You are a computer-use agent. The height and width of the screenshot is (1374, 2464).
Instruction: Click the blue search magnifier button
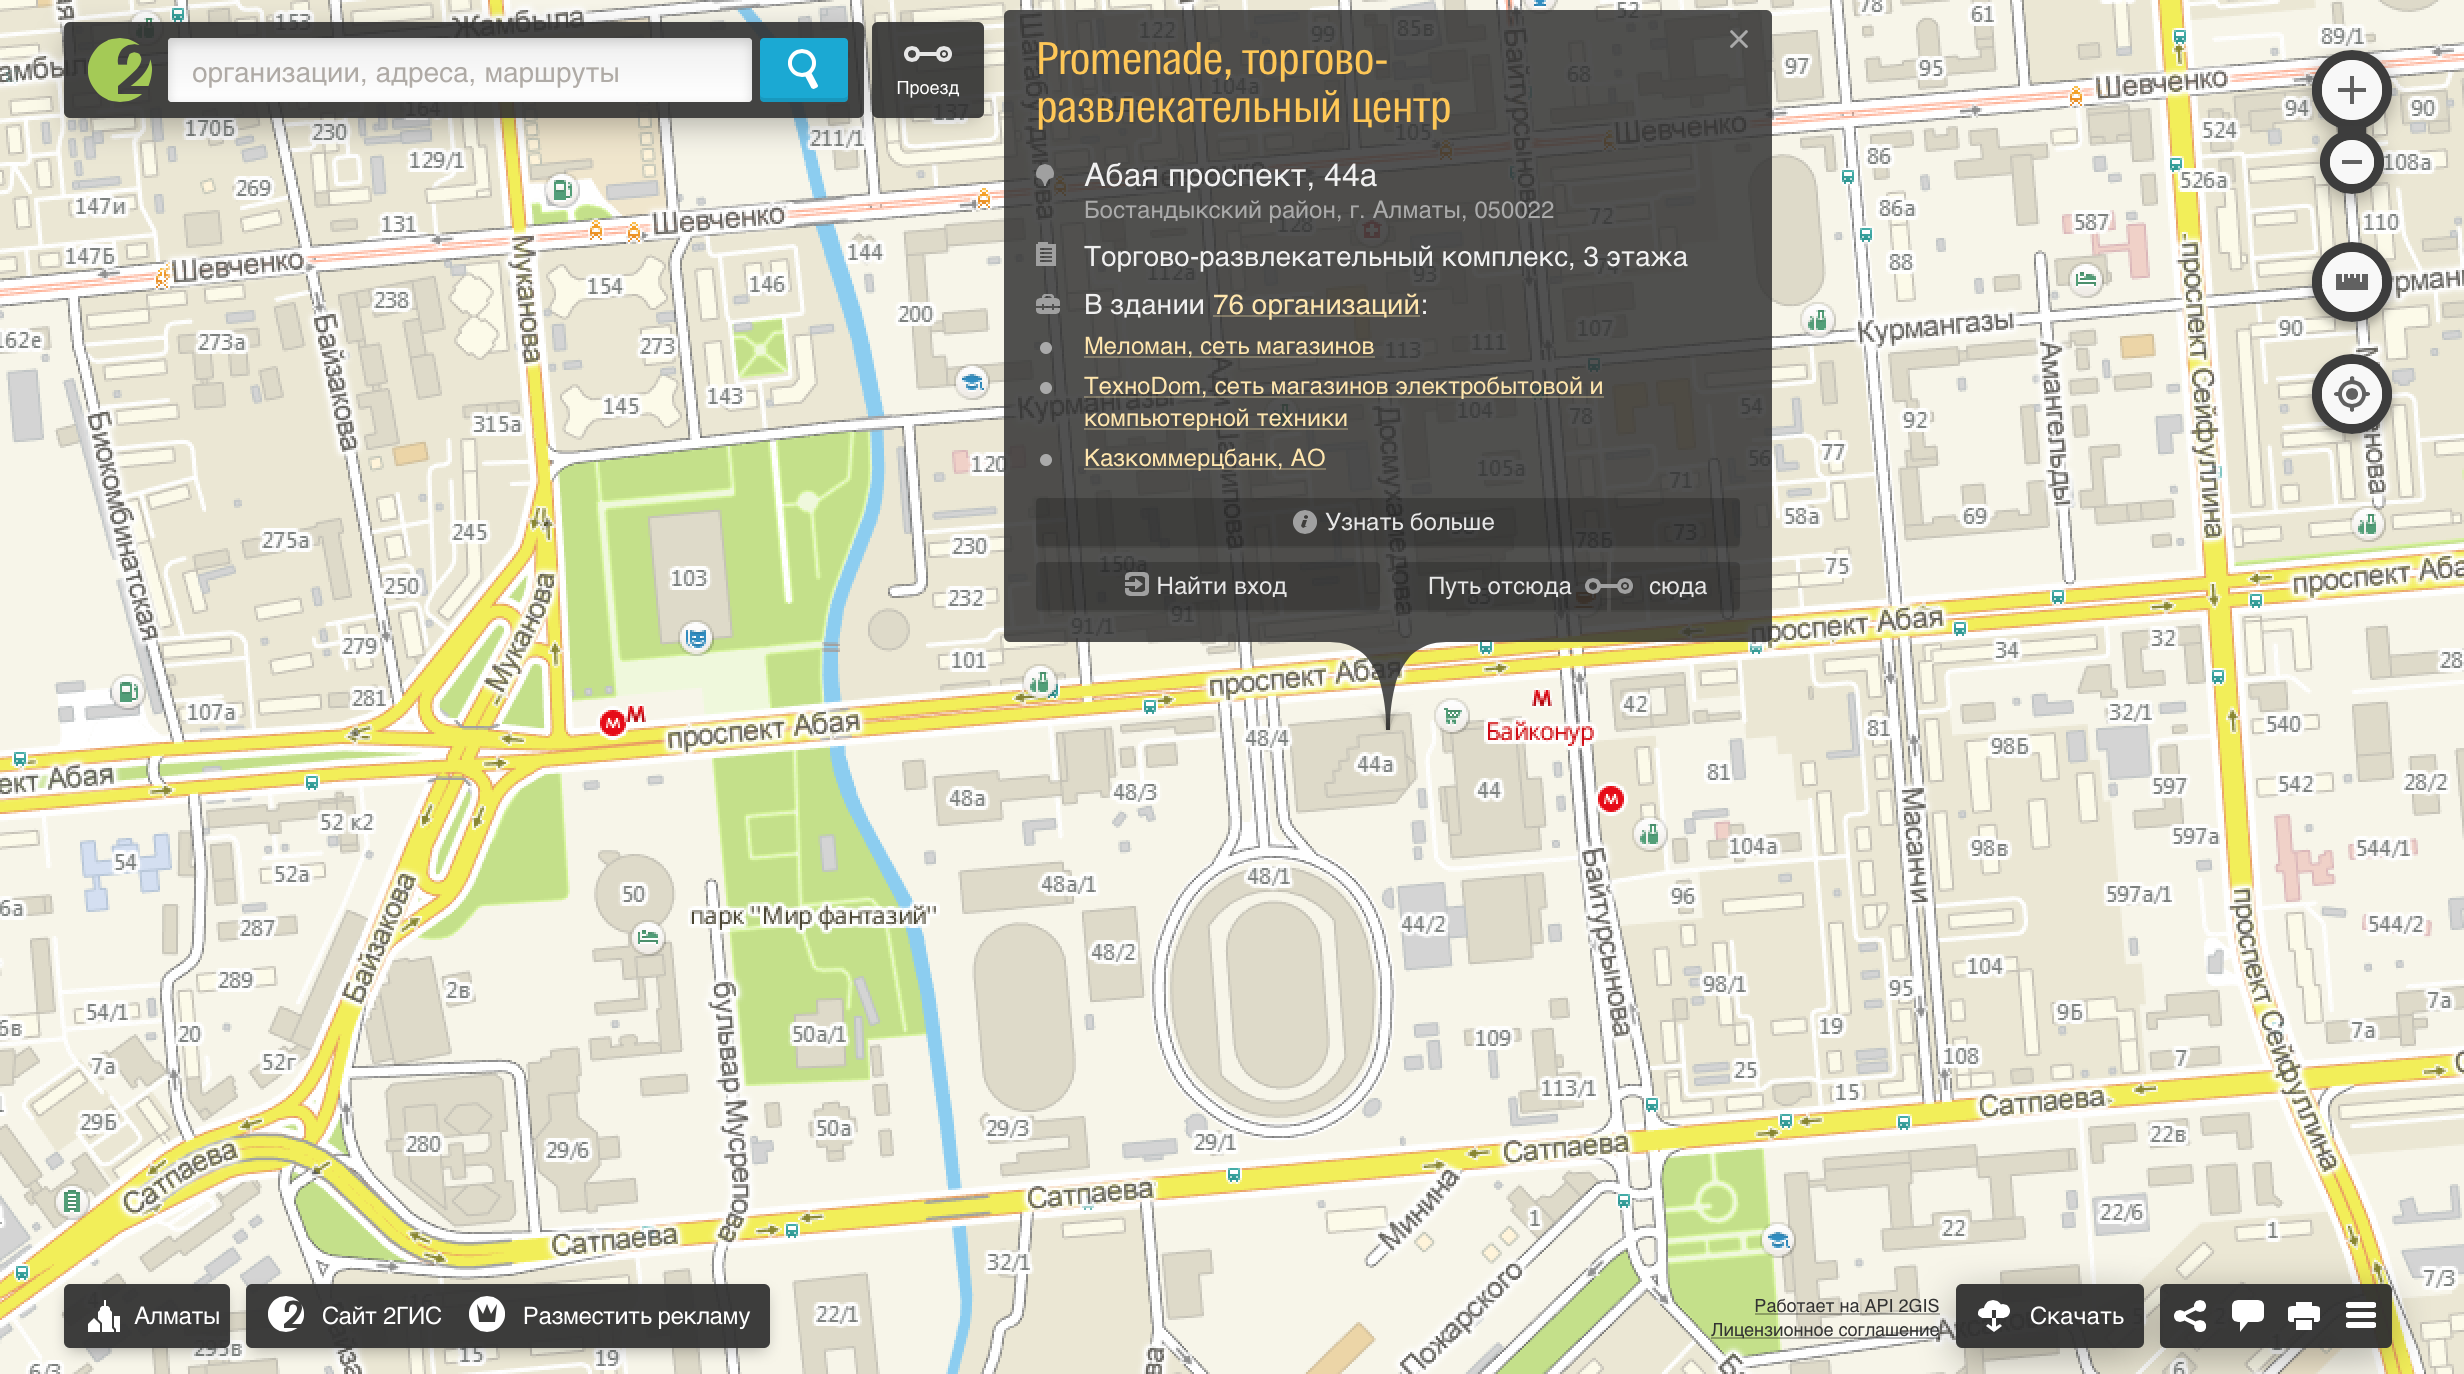pyautogui.click(x=804, y=70)
